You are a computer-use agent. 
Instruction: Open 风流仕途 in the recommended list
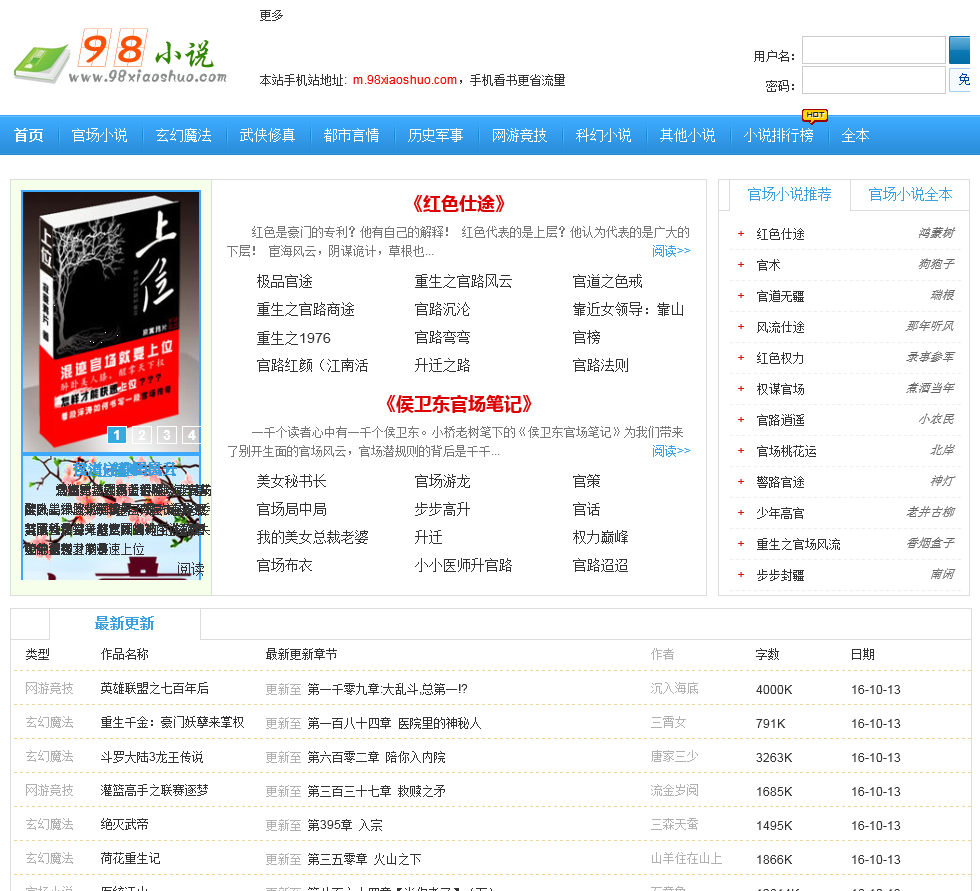pyautogui.click(x=780, y=327)
